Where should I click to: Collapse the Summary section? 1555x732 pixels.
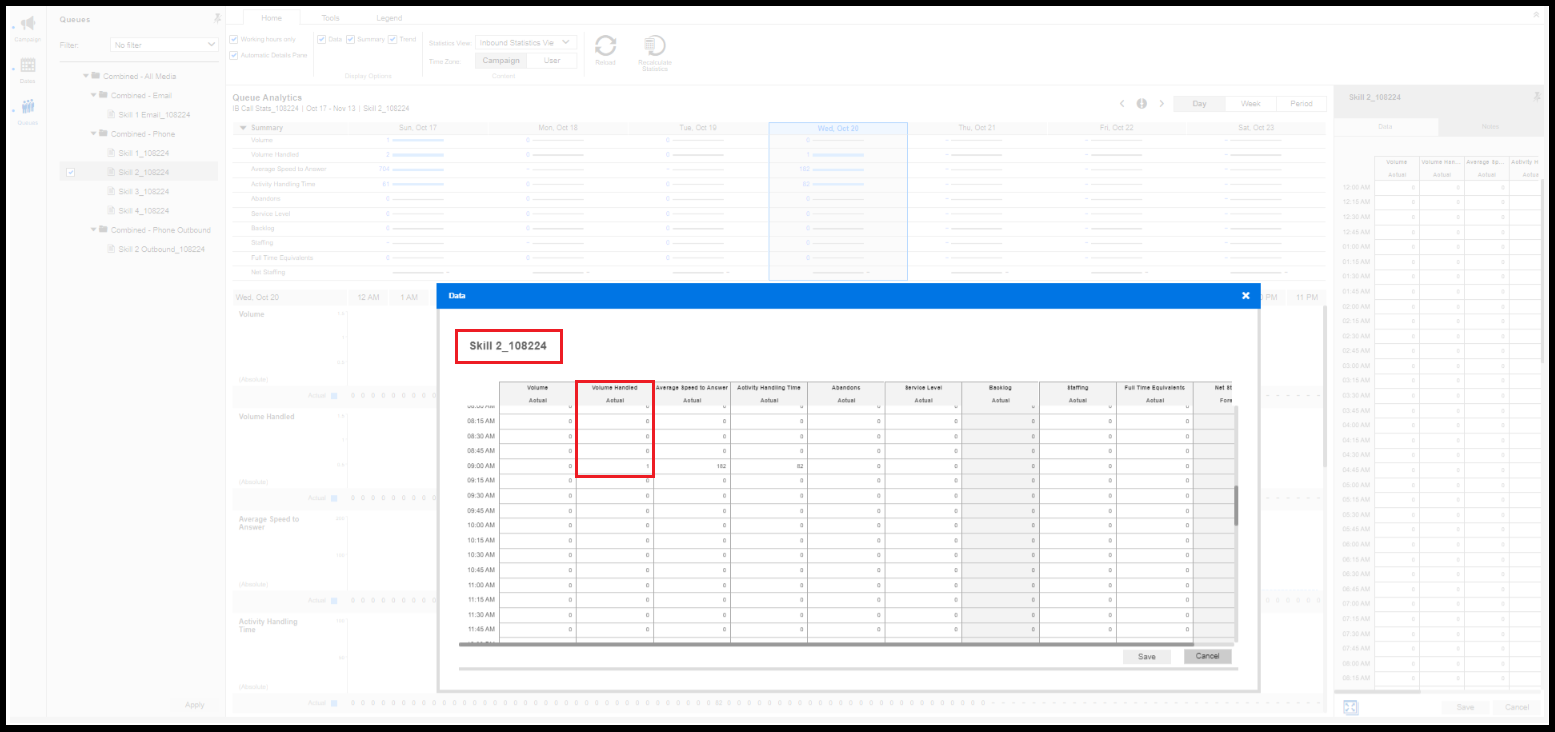tap(242, 128)
